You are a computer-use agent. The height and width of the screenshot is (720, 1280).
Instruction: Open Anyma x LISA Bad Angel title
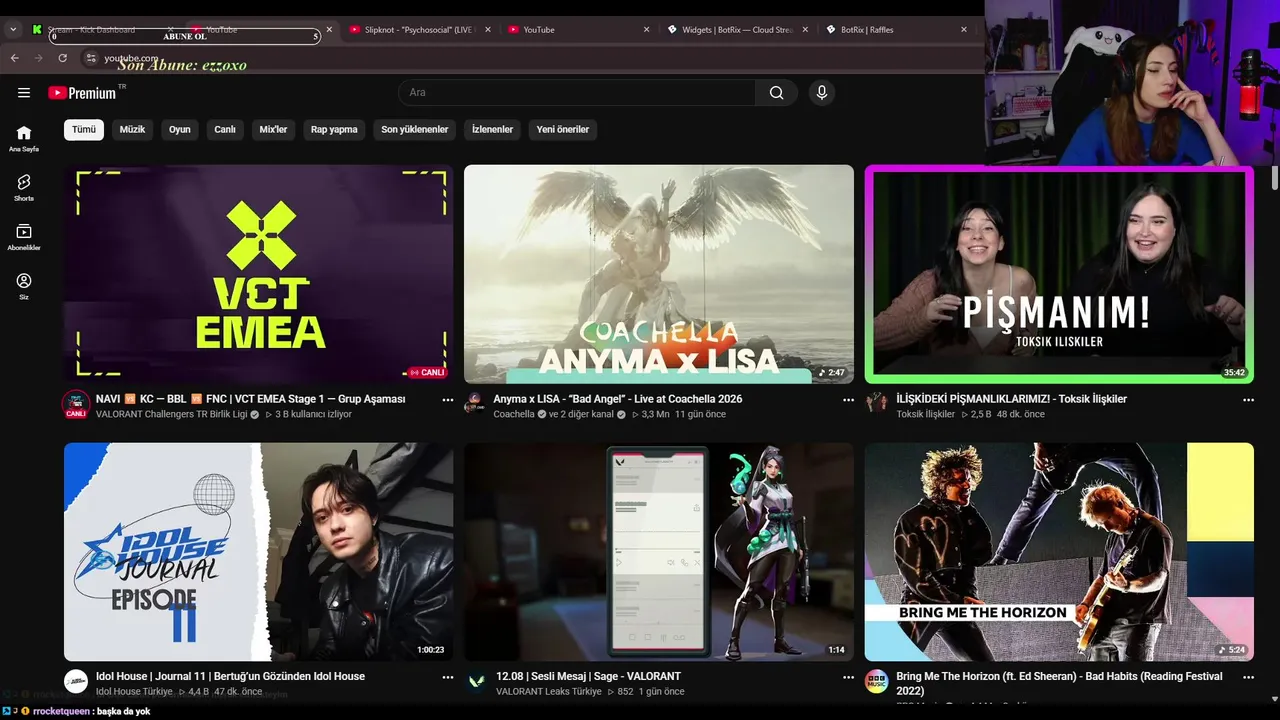(x=618, y=399)
